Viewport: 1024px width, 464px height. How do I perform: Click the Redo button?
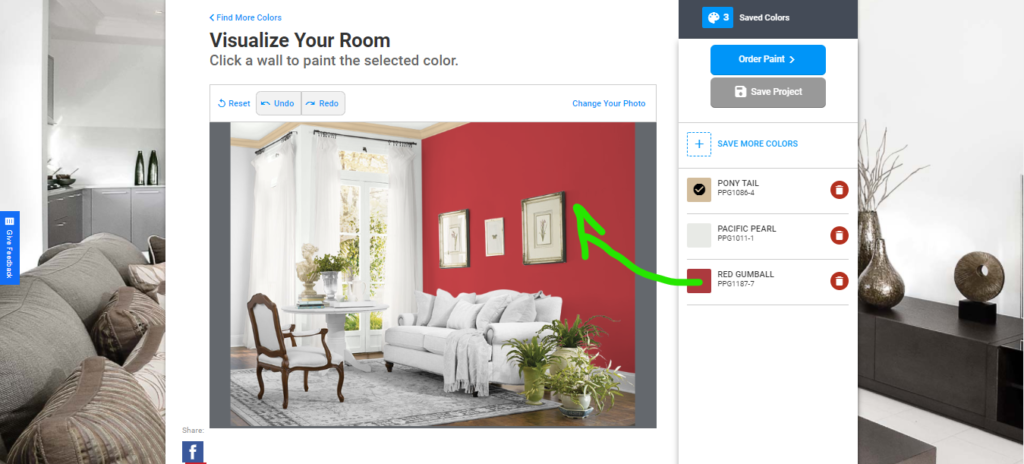(323, 103)
